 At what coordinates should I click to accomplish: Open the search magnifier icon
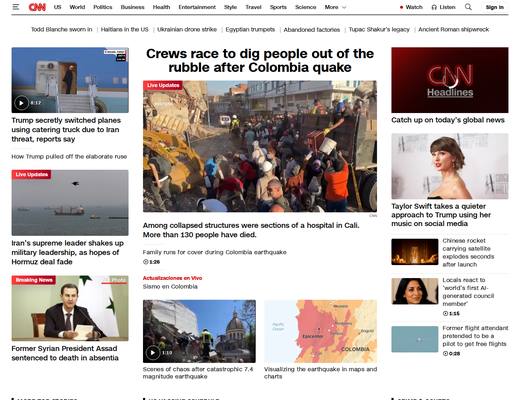click(x=468, y=7)
